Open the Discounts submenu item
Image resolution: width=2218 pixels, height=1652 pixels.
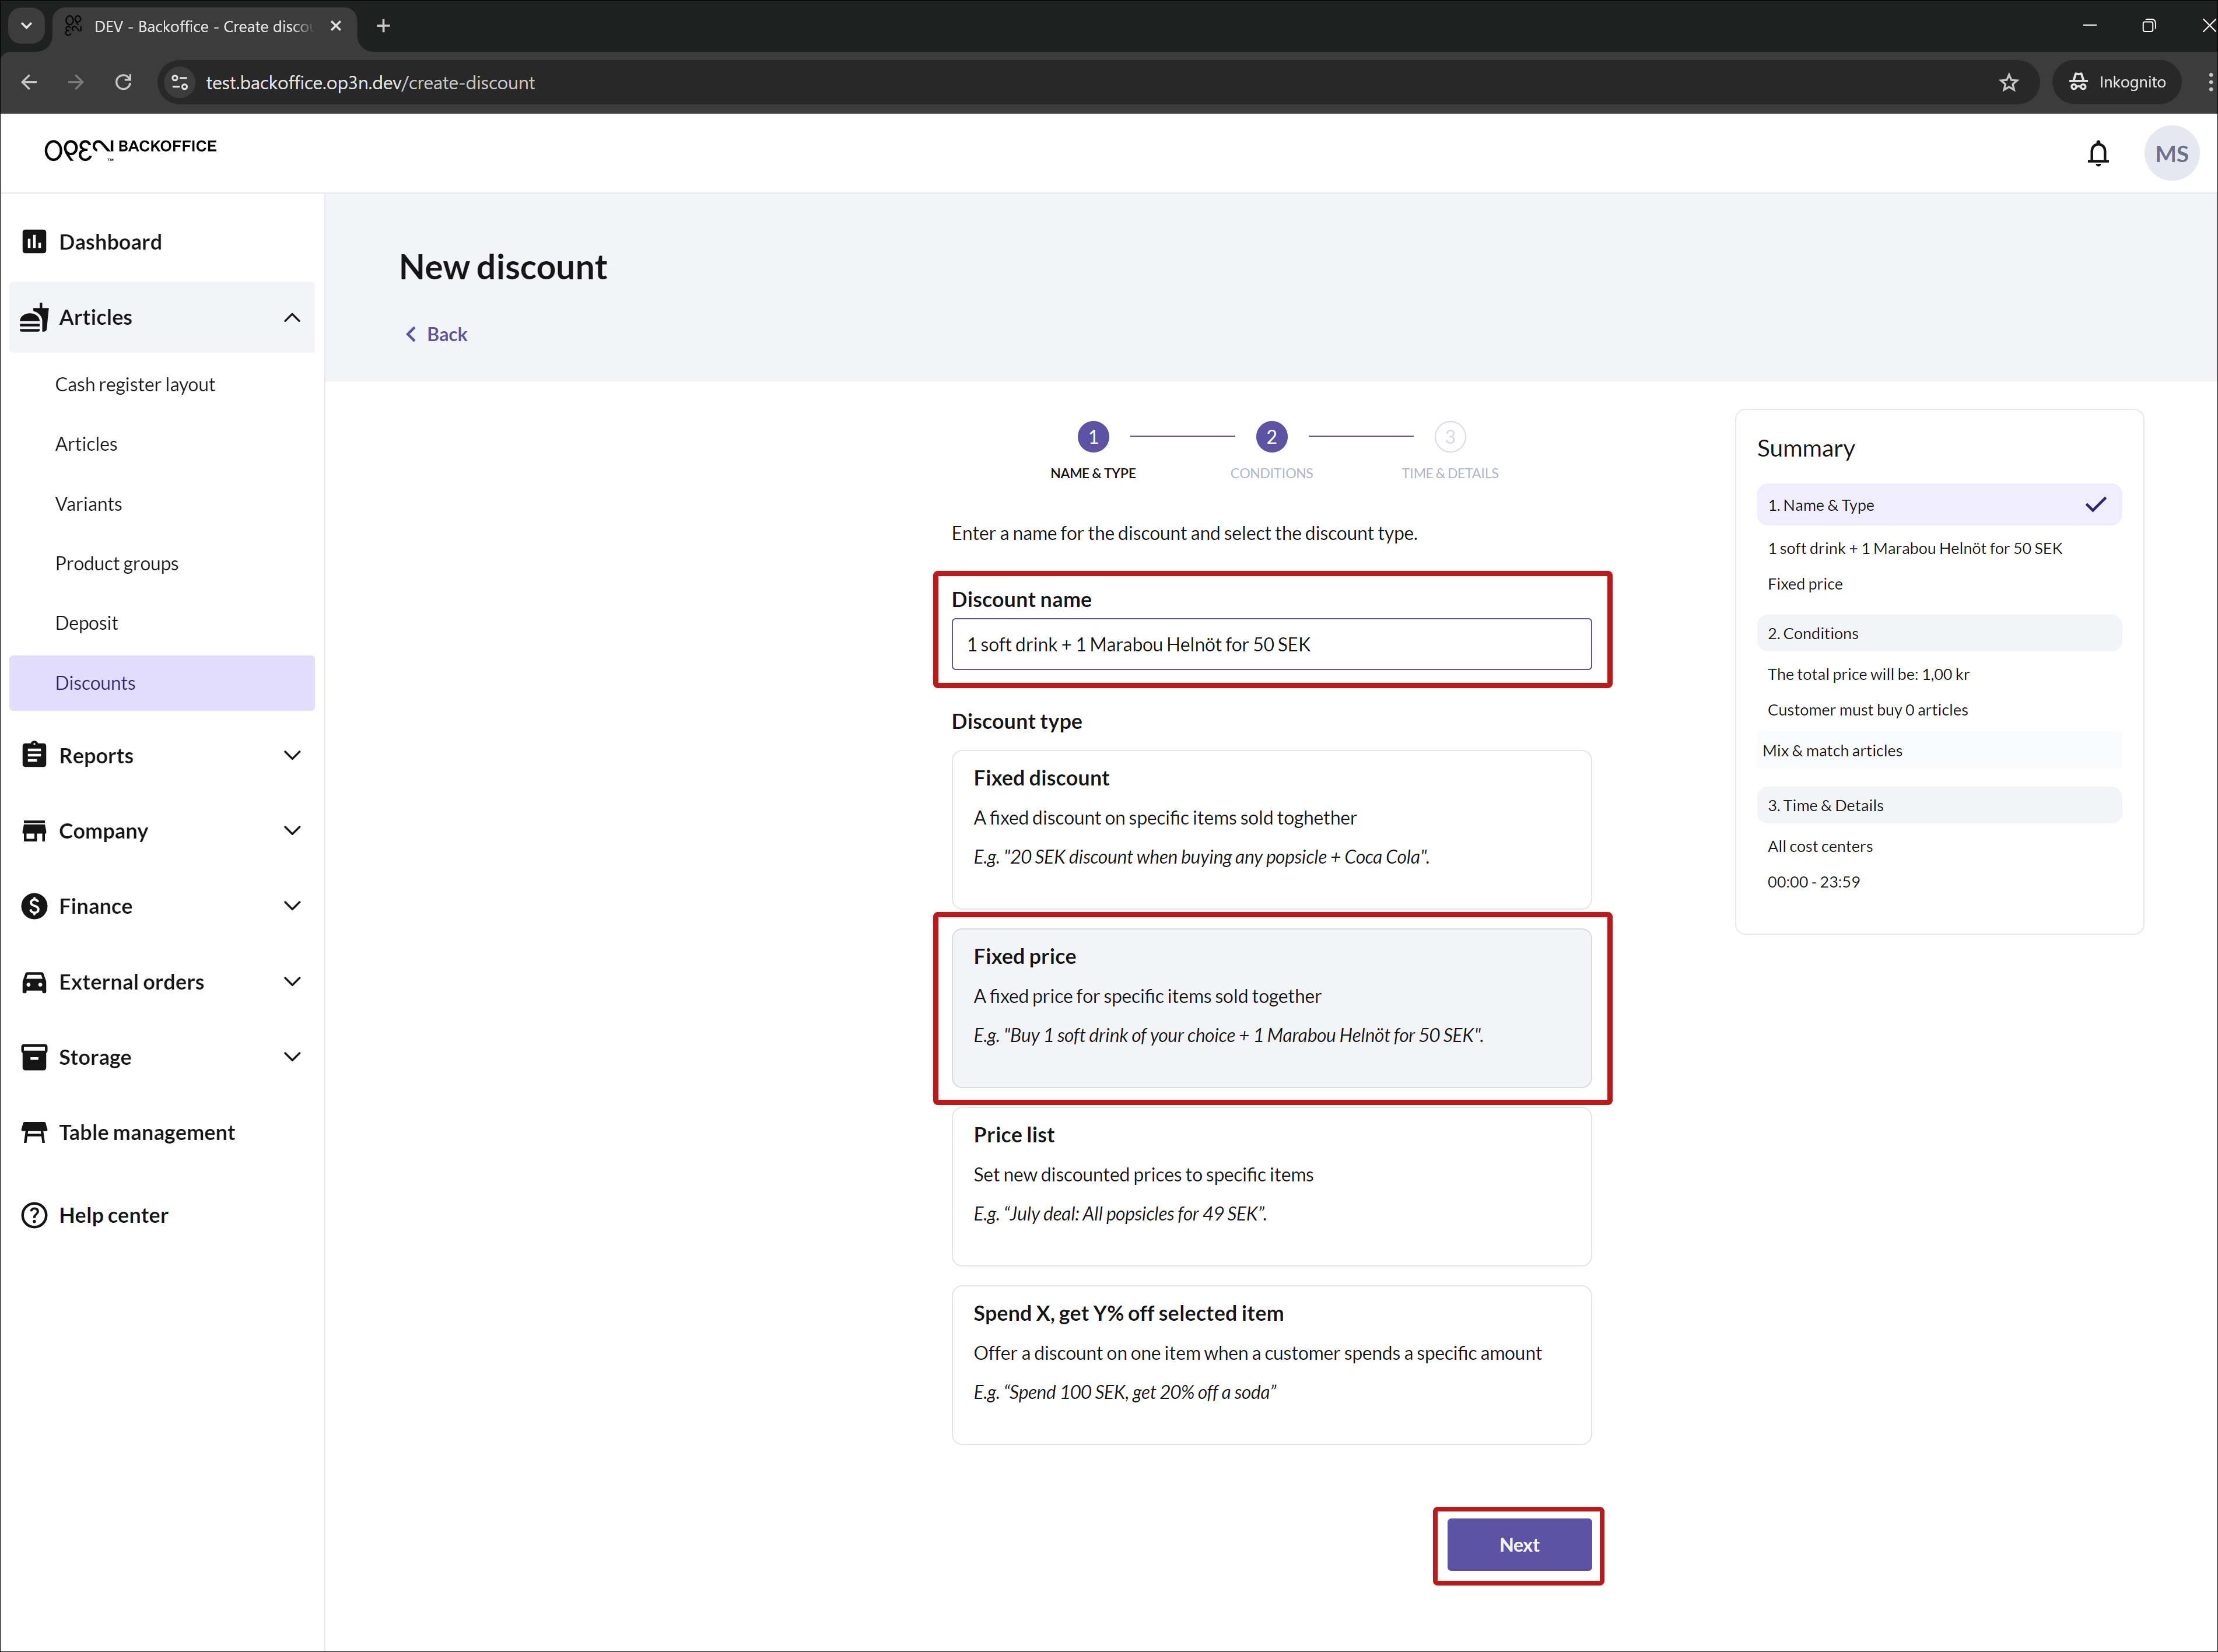click(x=162, y=683)
